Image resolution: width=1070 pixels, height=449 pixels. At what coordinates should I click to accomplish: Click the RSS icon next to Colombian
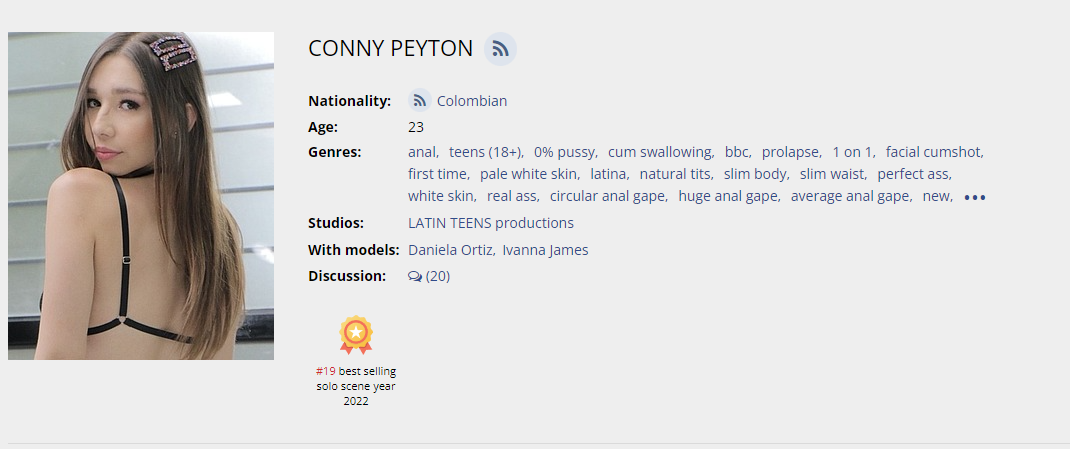pyautogui.click(x=420, y=101)
